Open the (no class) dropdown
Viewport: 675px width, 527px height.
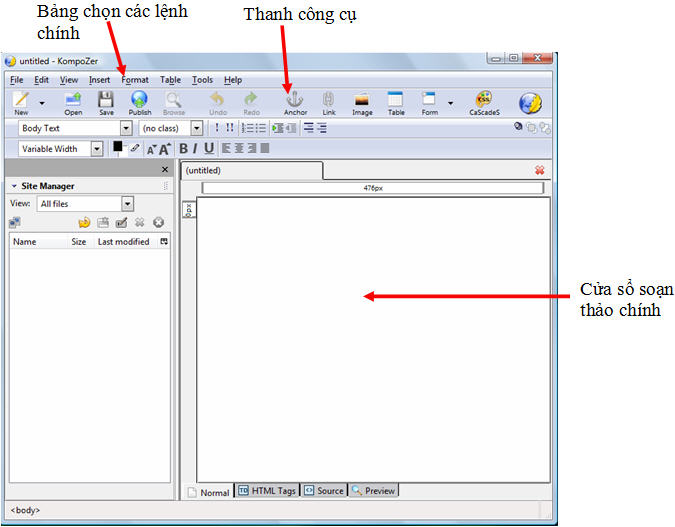pyautogui.click(x=171, y=128)
